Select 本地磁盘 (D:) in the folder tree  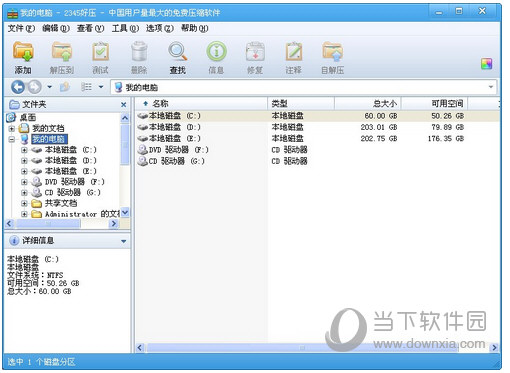click(71, 161)
